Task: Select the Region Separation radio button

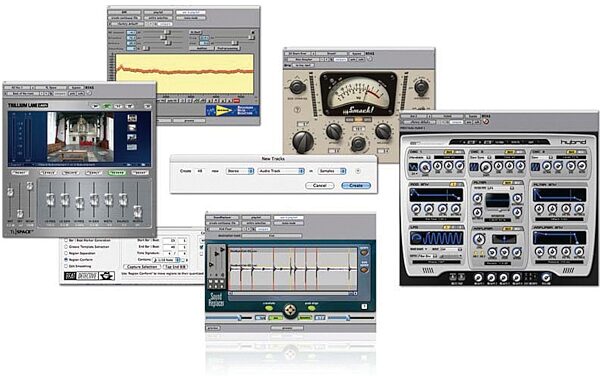Action: 66,253
